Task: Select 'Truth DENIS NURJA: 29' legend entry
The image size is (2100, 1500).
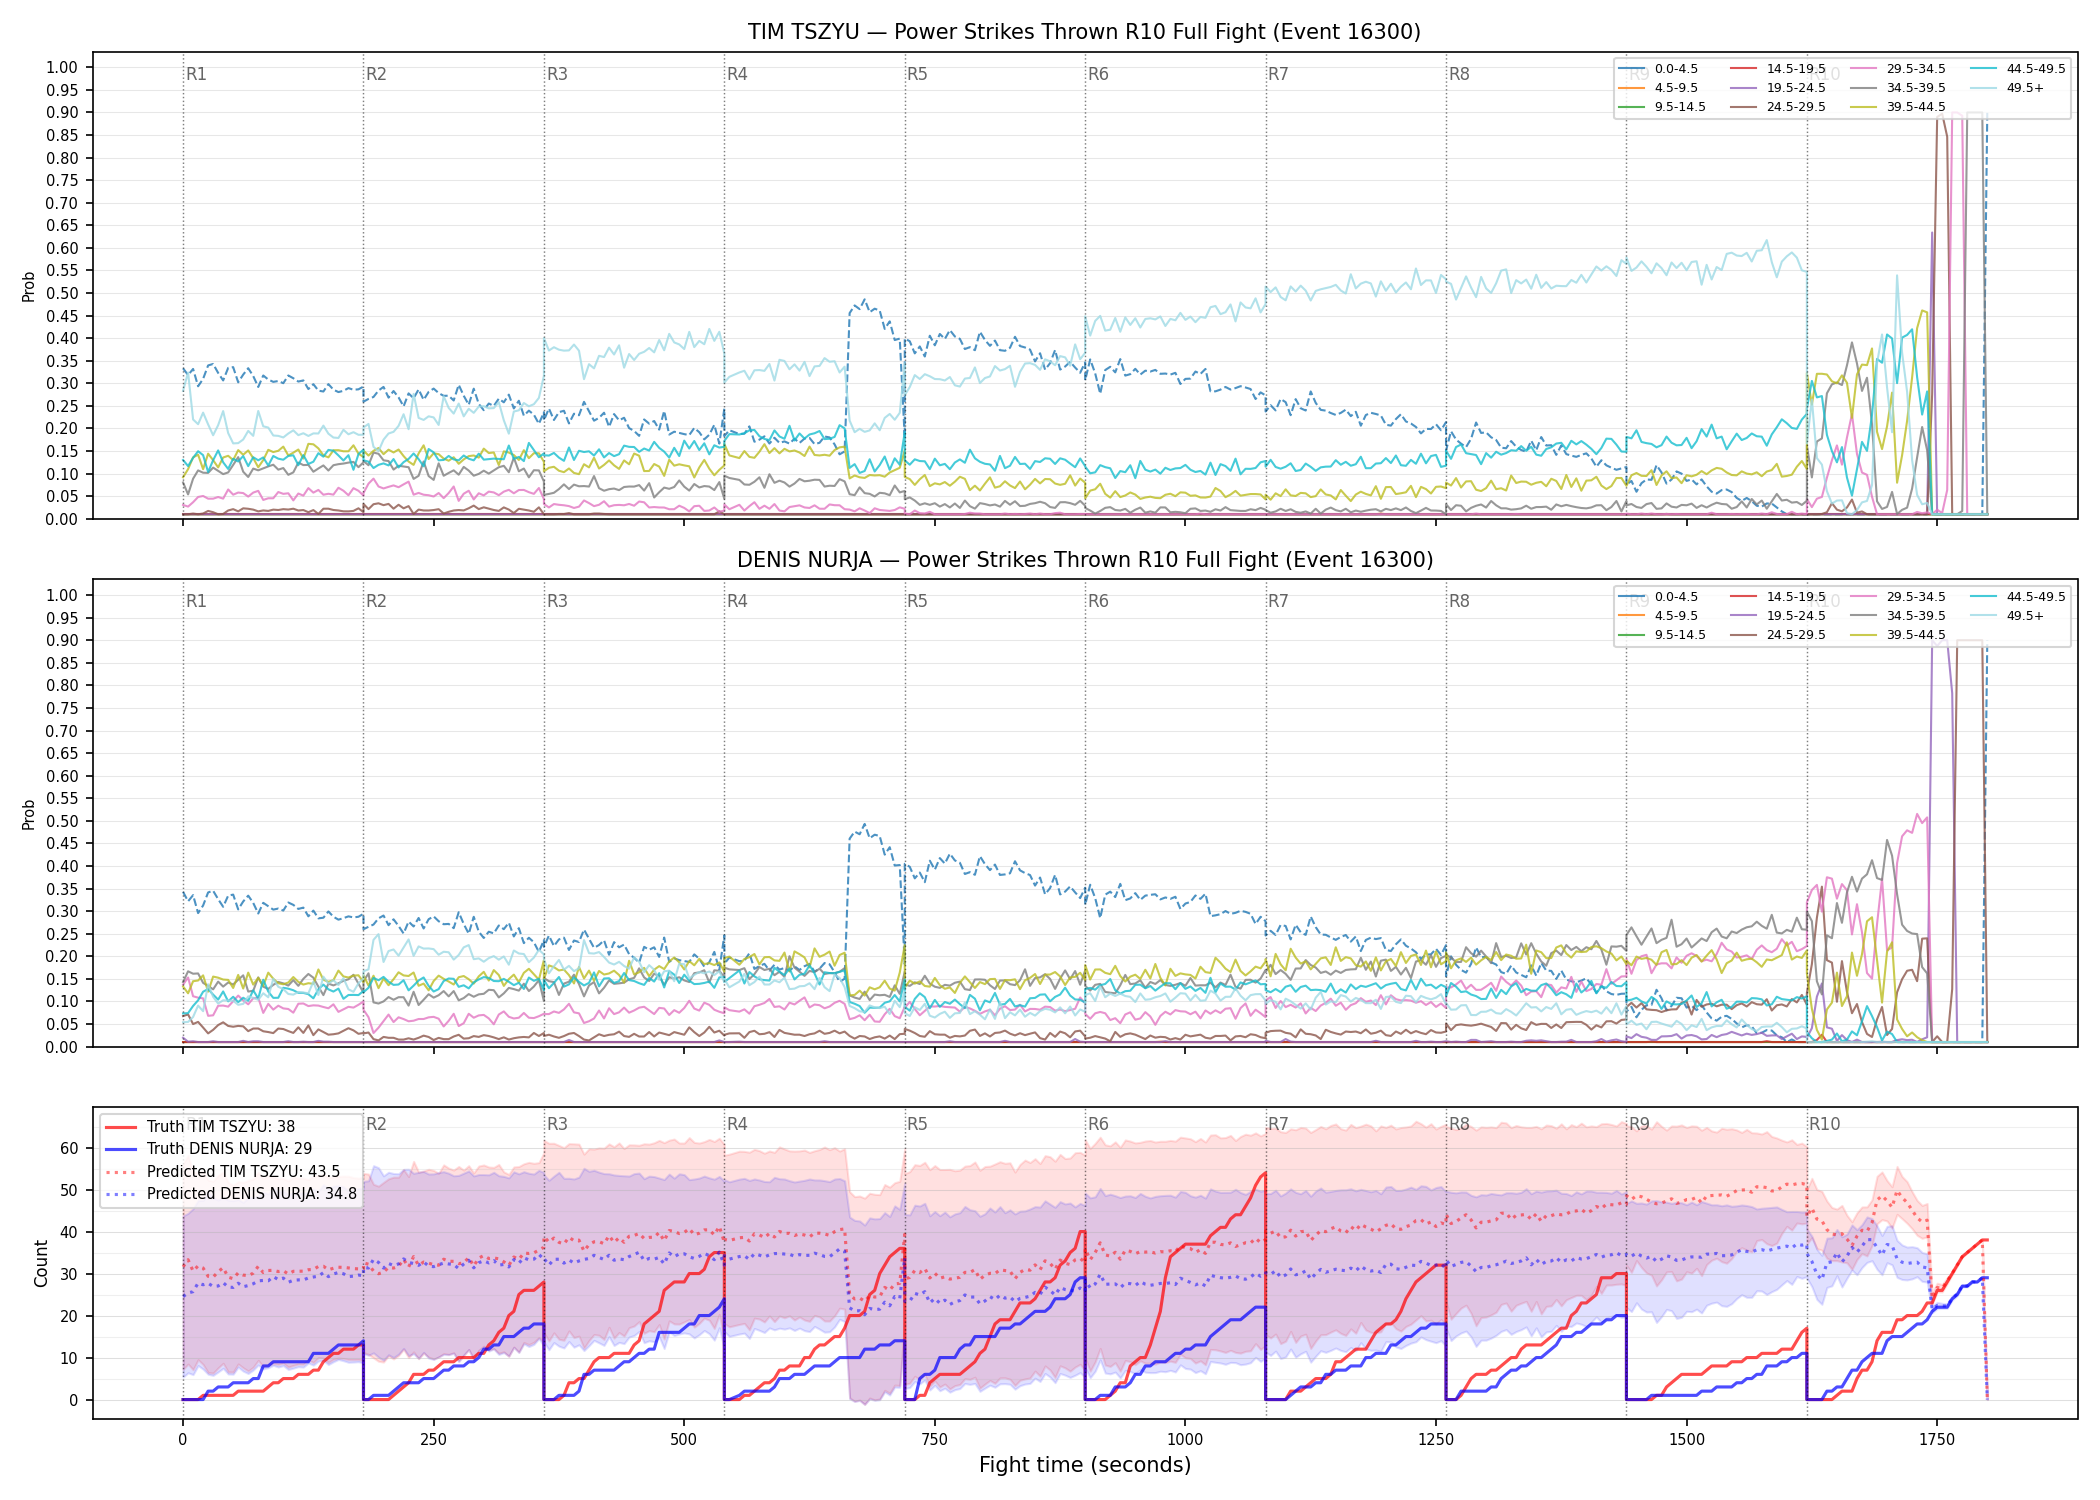Action: [230, 1149]
